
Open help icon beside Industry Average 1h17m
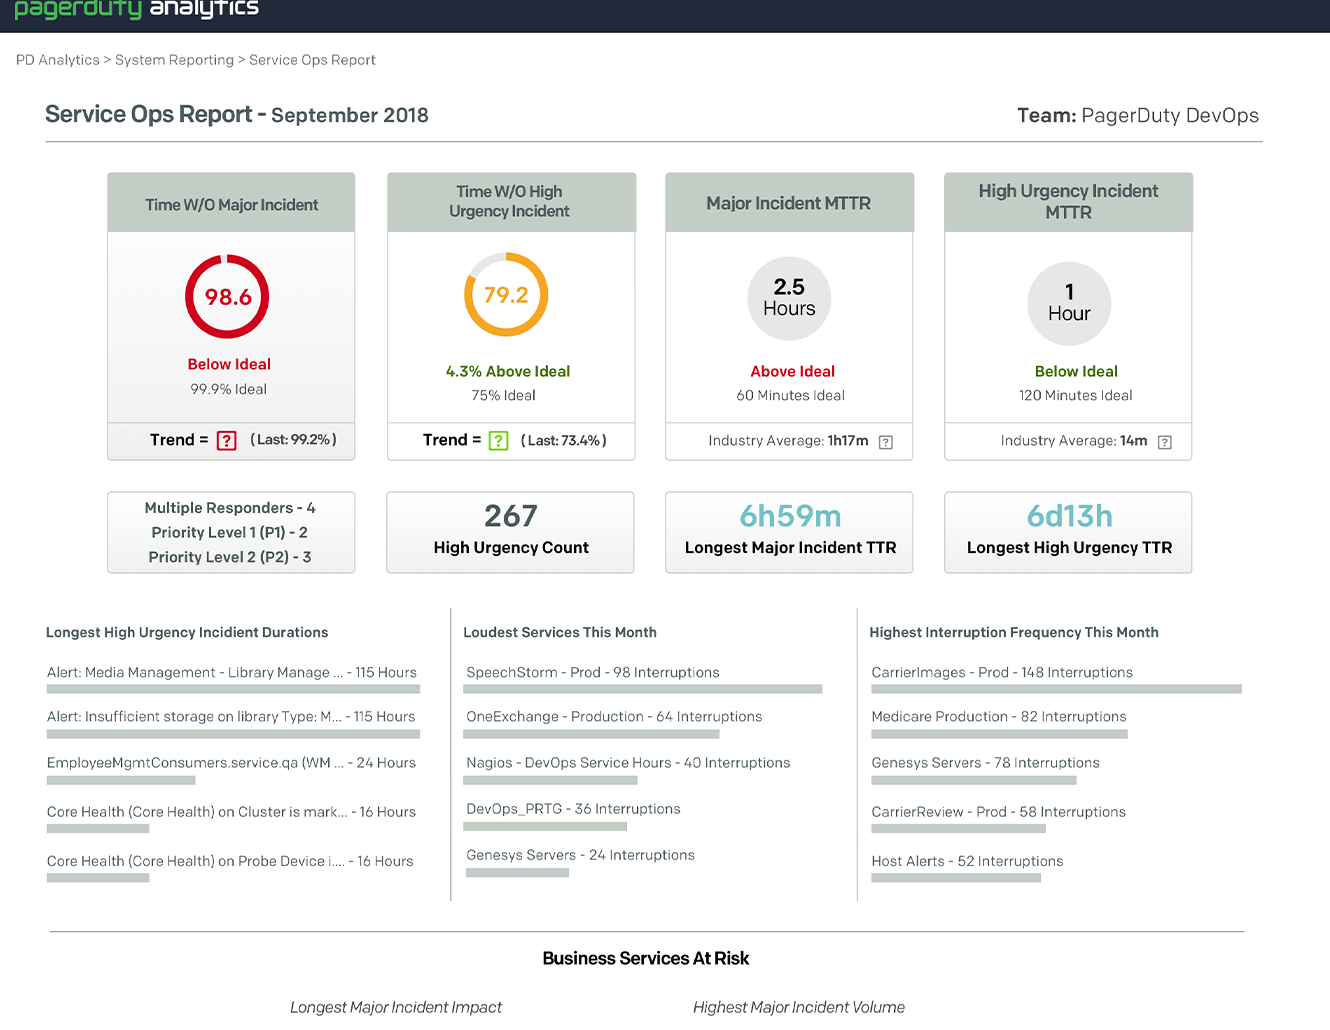pyautogui.click(x=885, y=442)
